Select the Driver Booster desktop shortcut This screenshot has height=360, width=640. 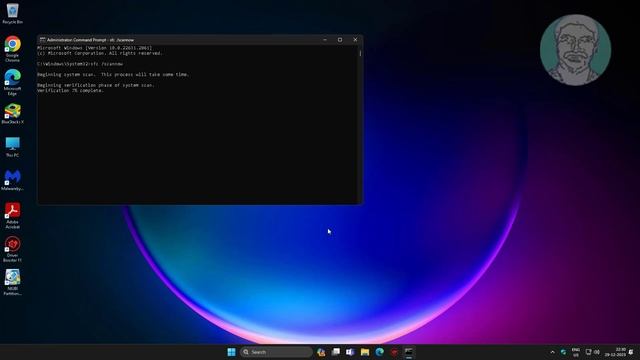tap(12, 249)
